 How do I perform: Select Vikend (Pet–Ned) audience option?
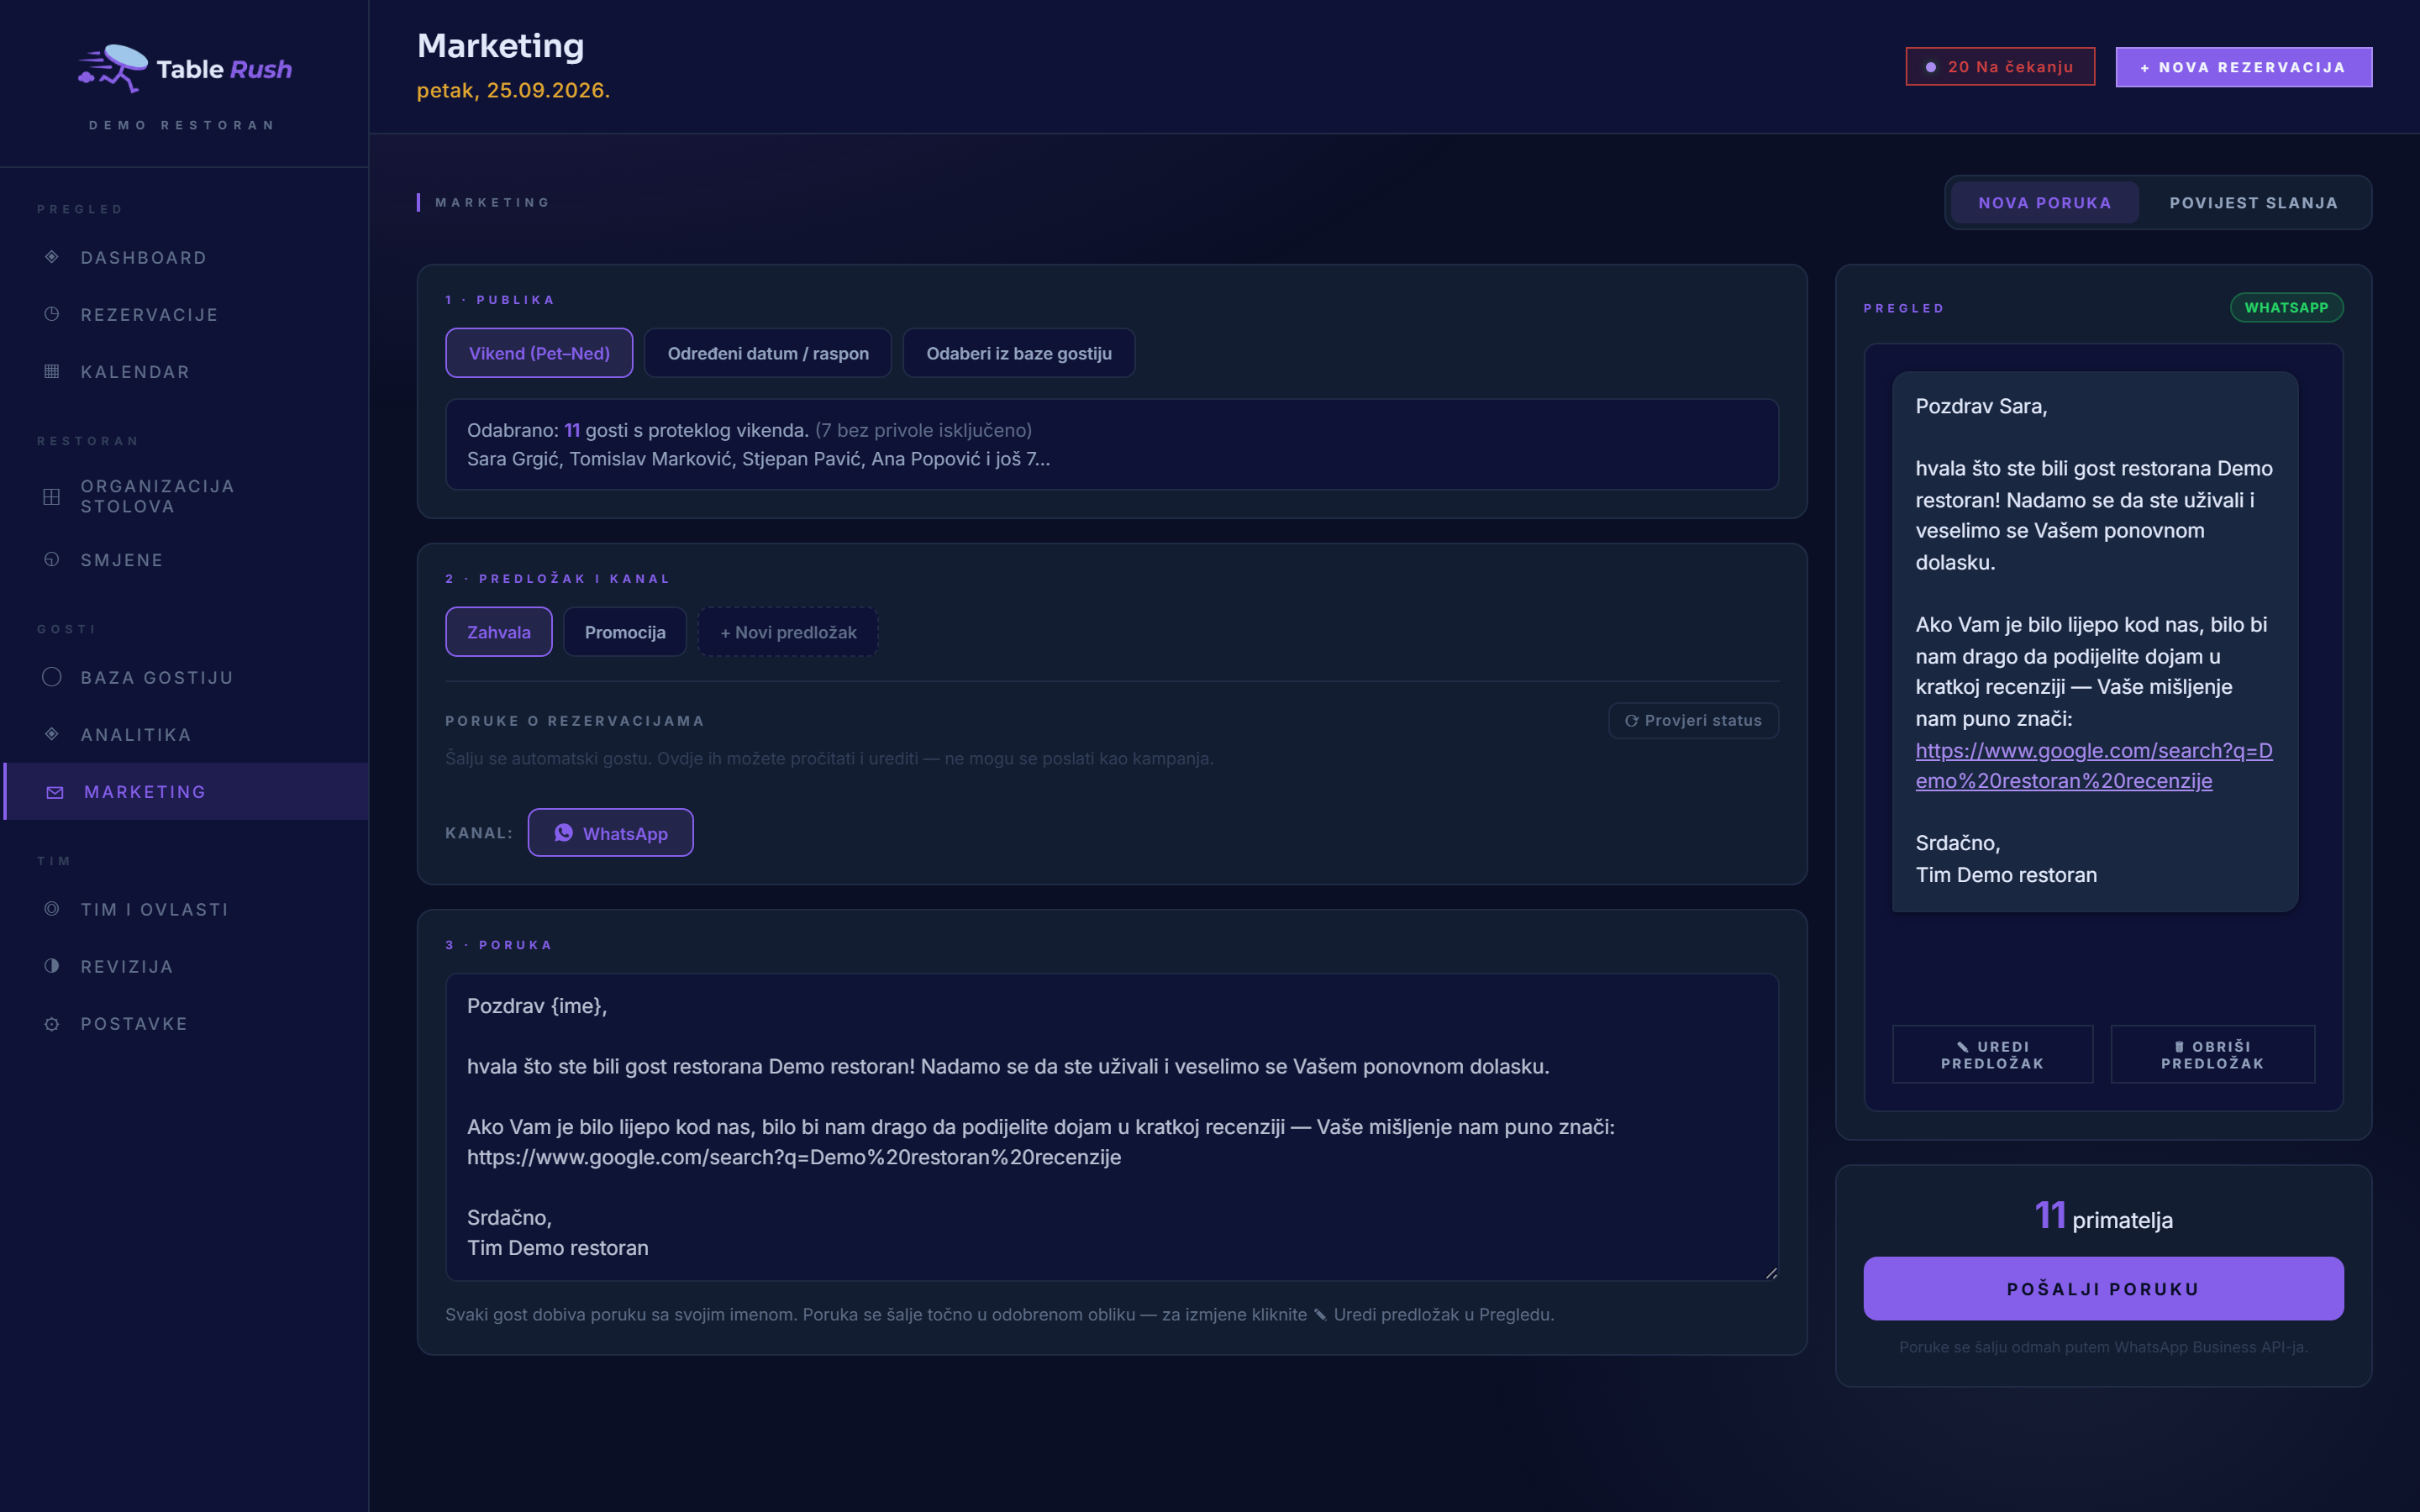(x=539, y=353)
